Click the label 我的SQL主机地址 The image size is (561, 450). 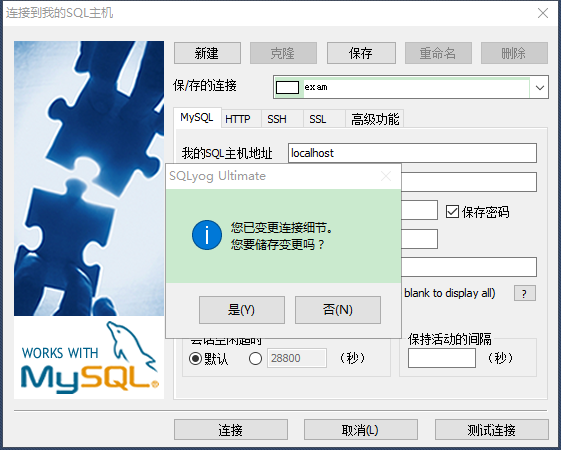point(227,153)
